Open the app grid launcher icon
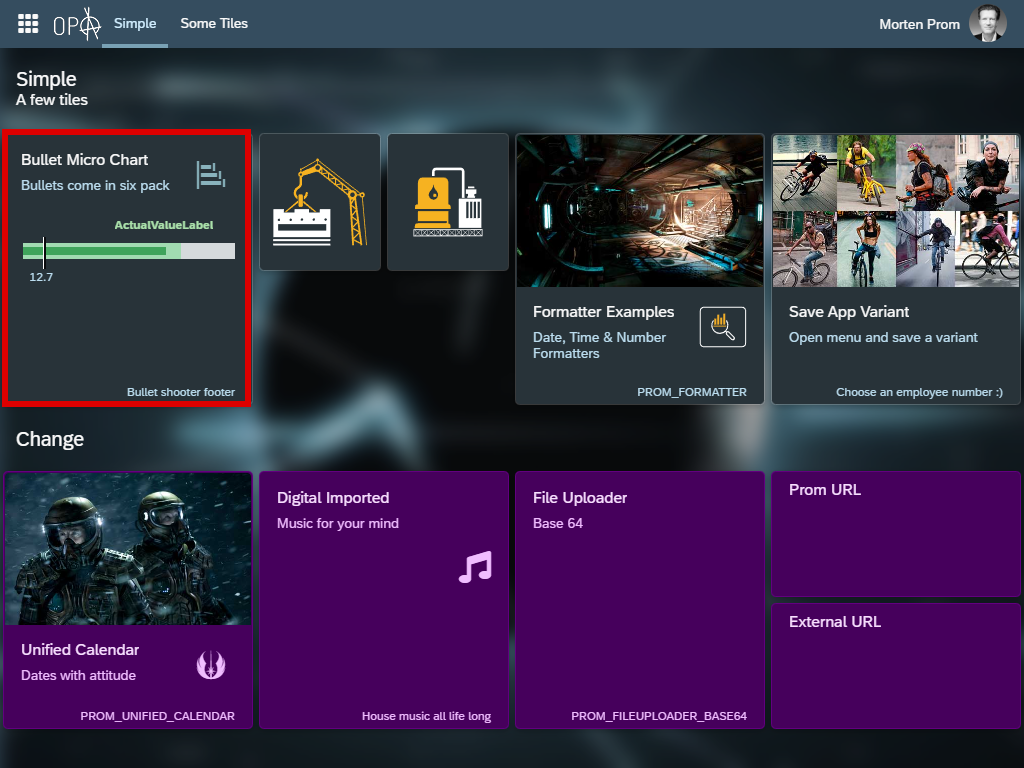Viewport: 1024px width, 768px height. (x=28, y=24)
